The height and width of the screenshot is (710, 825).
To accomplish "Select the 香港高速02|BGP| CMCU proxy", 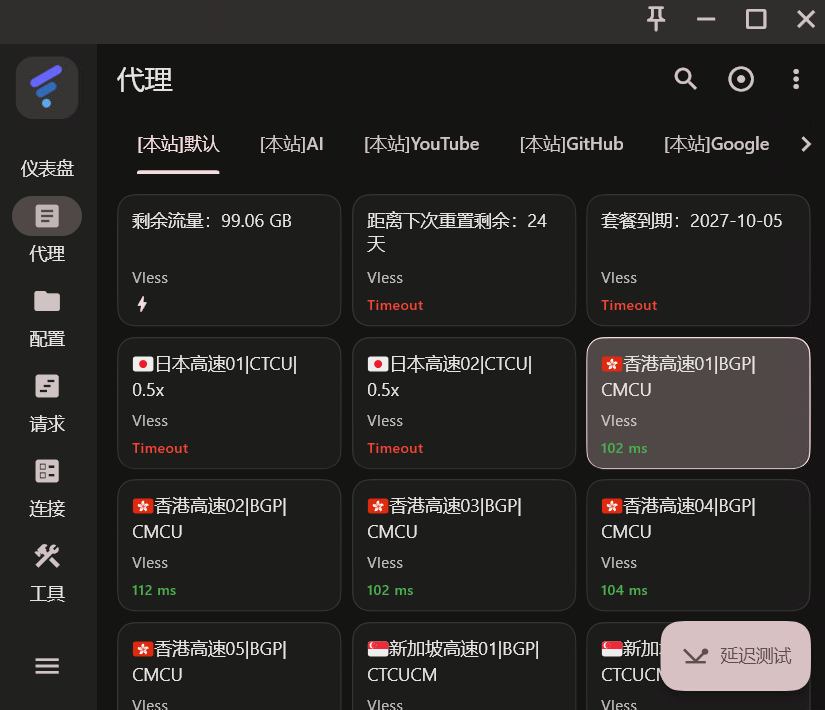I will [229, 545].
